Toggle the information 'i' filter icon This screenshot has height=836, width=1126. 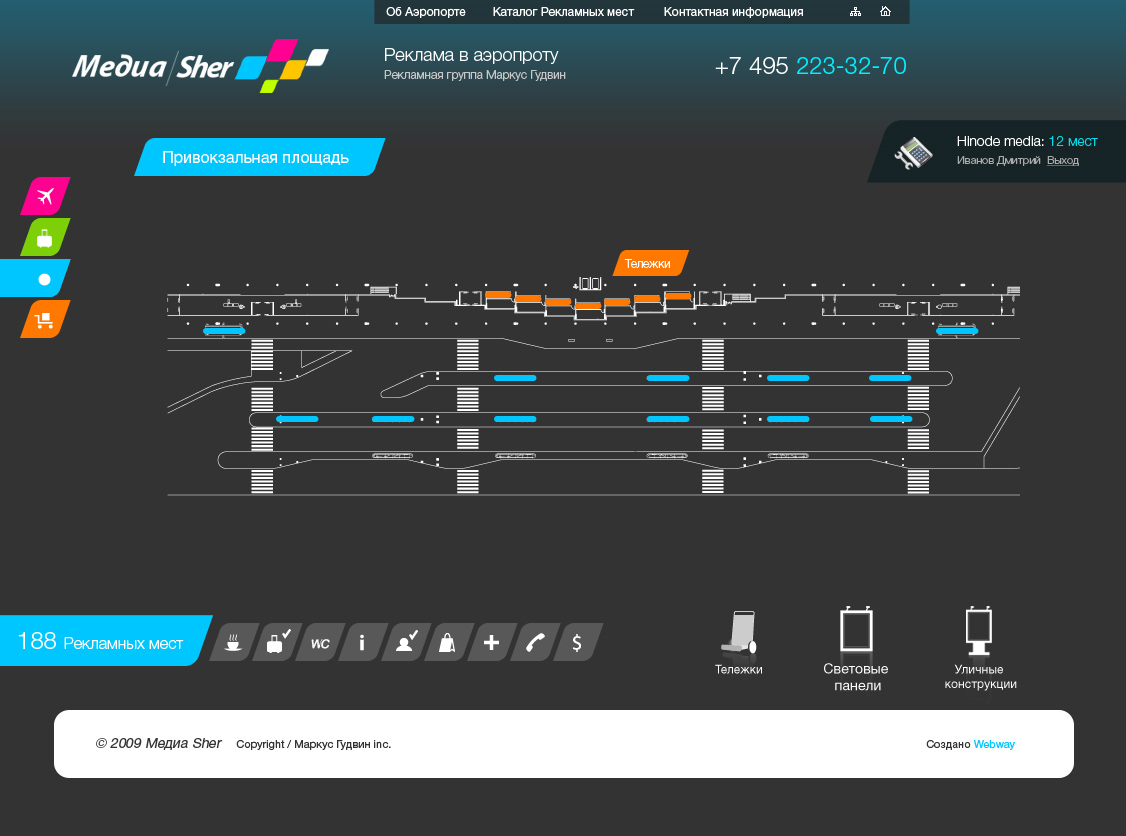[363, 642]
